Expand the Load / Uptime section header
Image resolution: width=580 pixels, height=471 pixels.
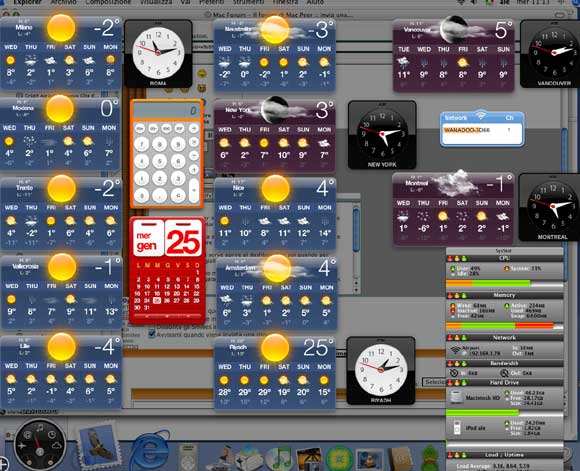point(505,455)
